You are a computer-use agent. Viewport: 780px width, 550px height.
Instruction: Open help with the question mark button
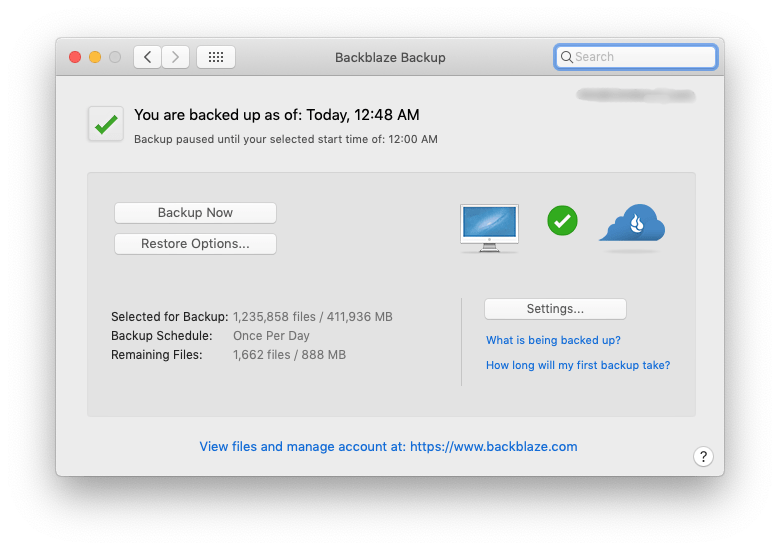703,457
